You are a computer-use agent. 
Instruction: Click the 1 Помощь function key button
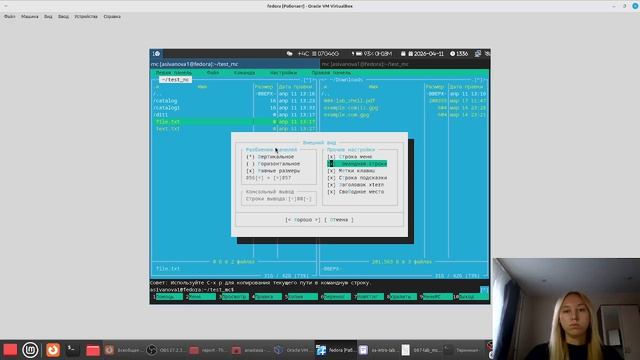coord(168,297)
